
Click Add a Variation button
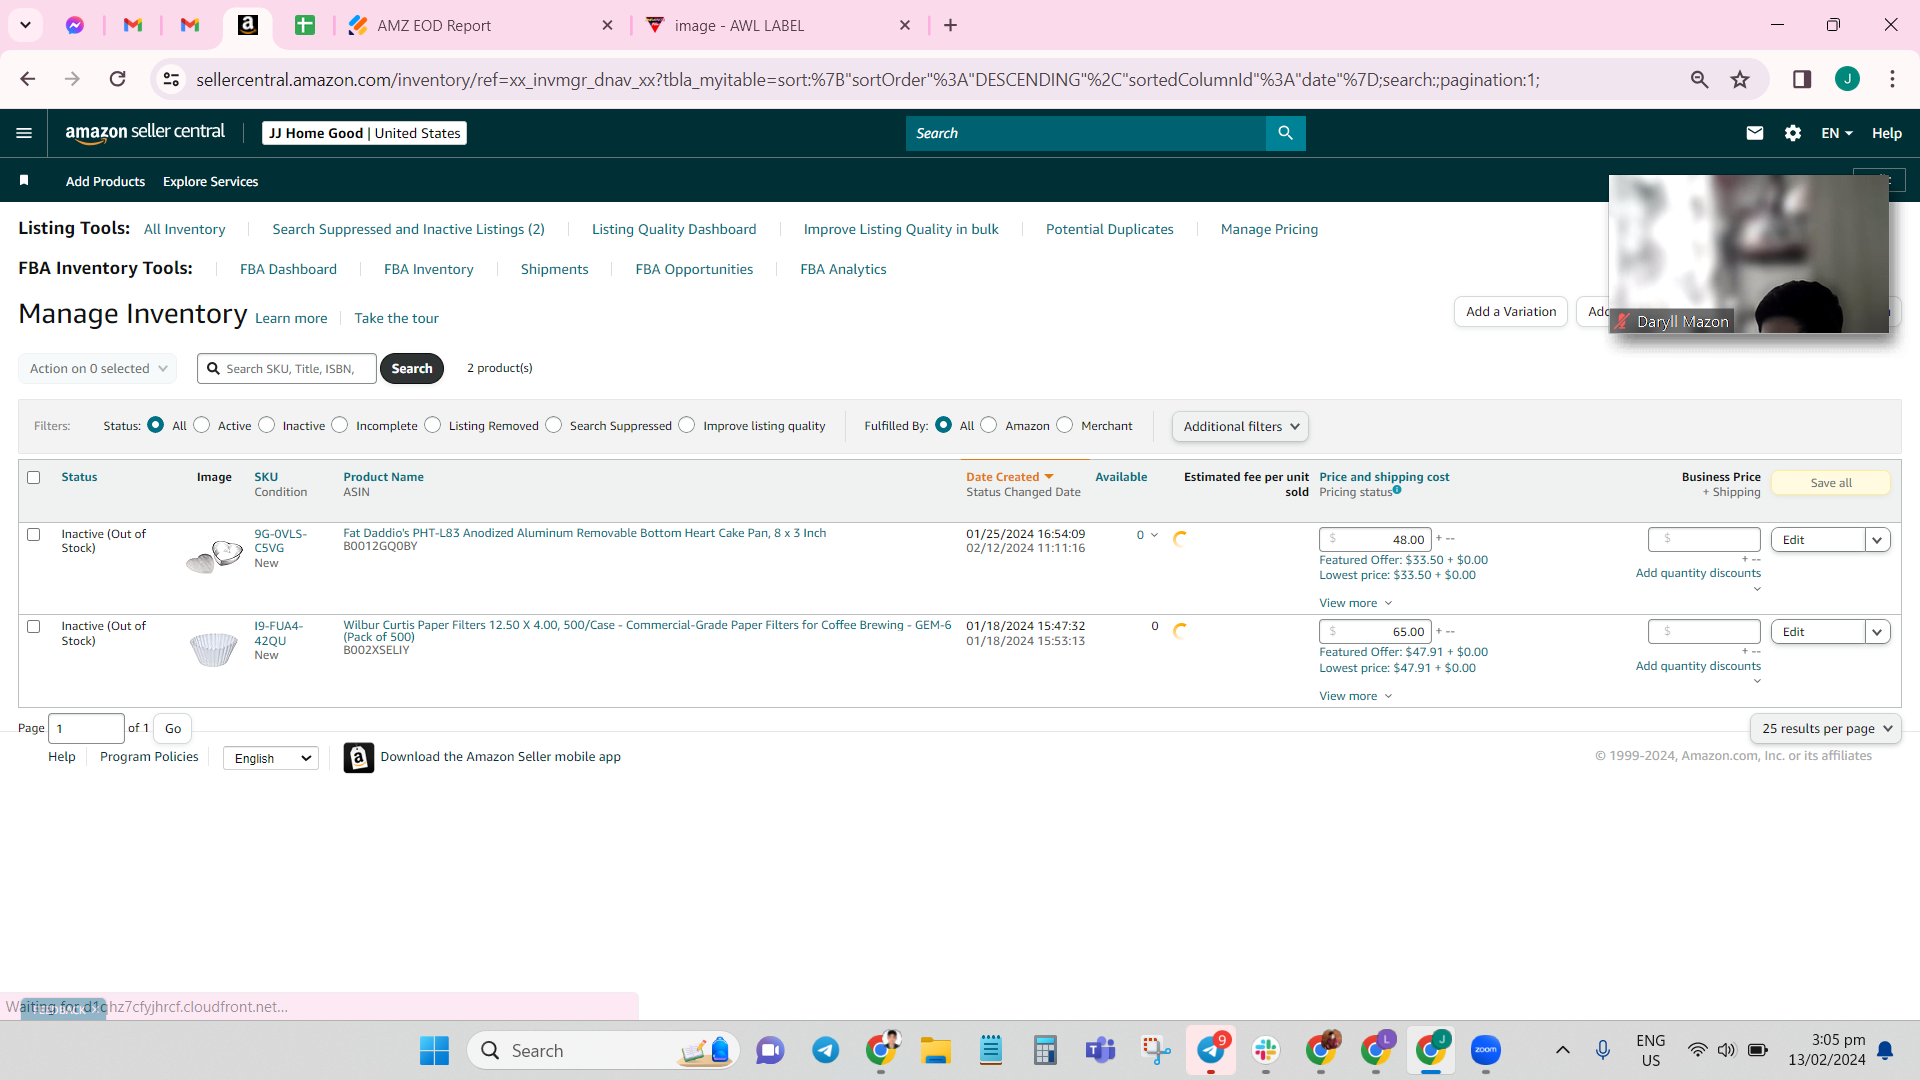(x=1511, y=311)
